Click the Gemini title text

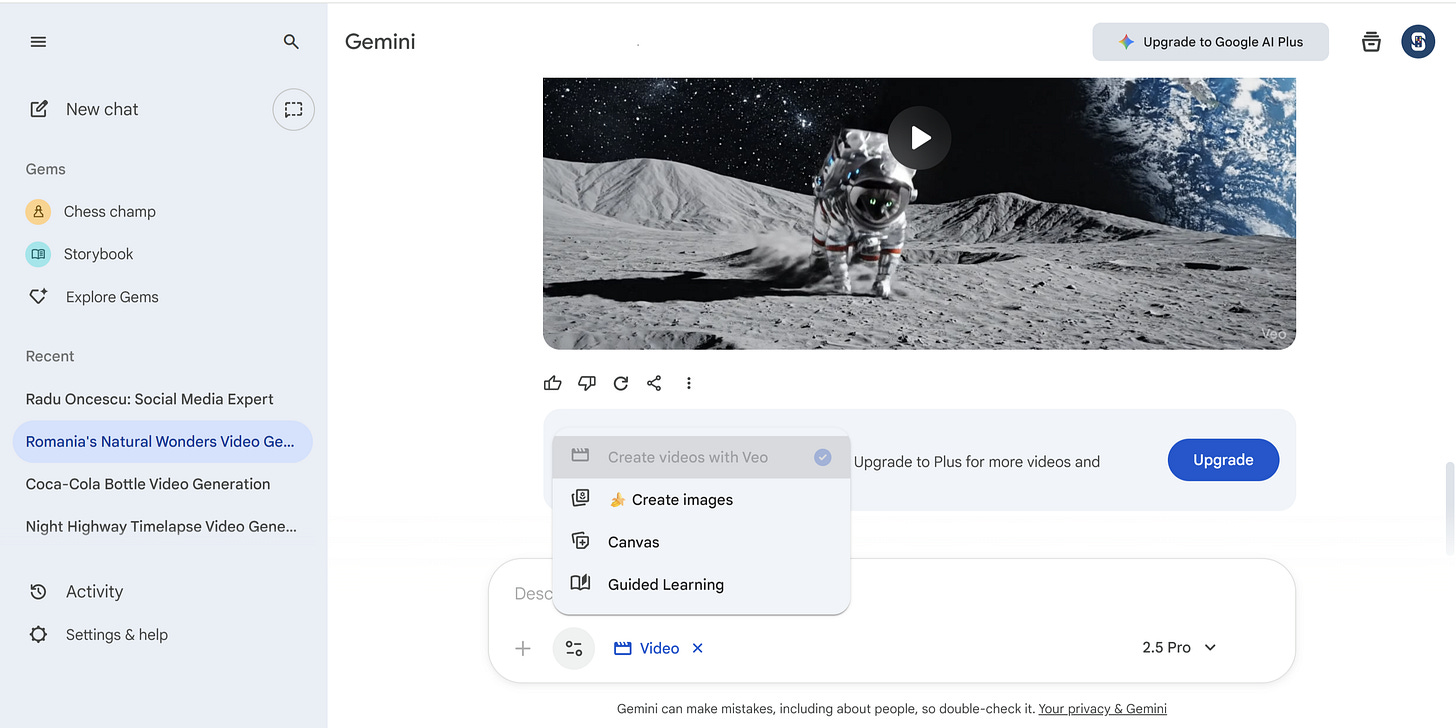click(380, 42)
